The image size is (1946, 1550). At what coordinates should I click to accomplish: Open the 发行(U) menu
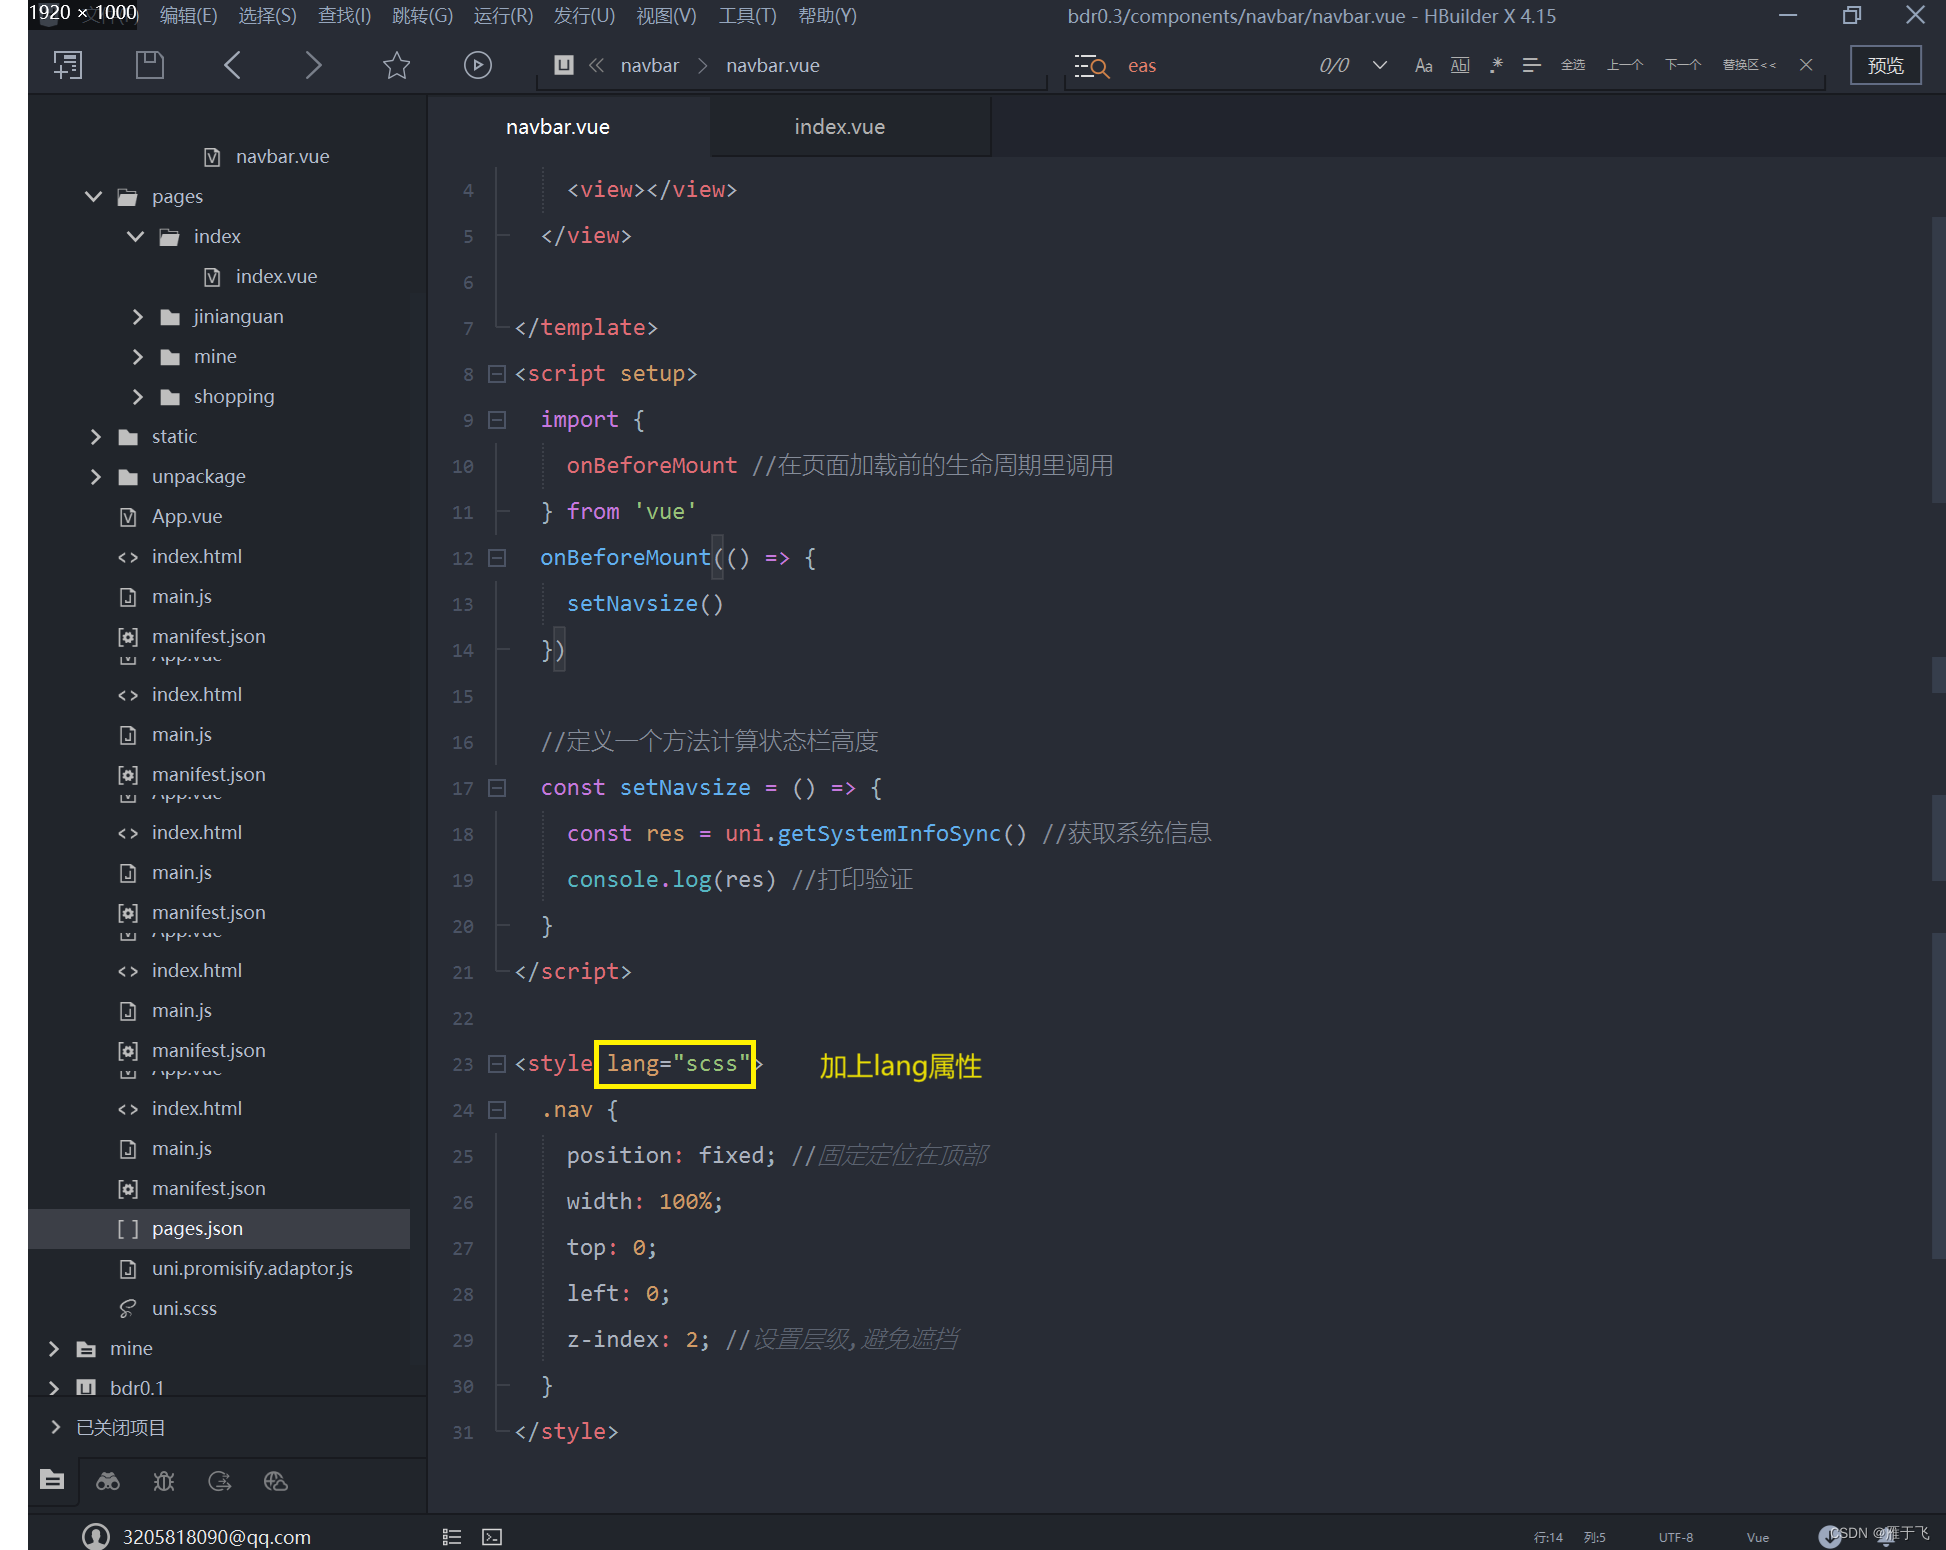click(584, 15)
